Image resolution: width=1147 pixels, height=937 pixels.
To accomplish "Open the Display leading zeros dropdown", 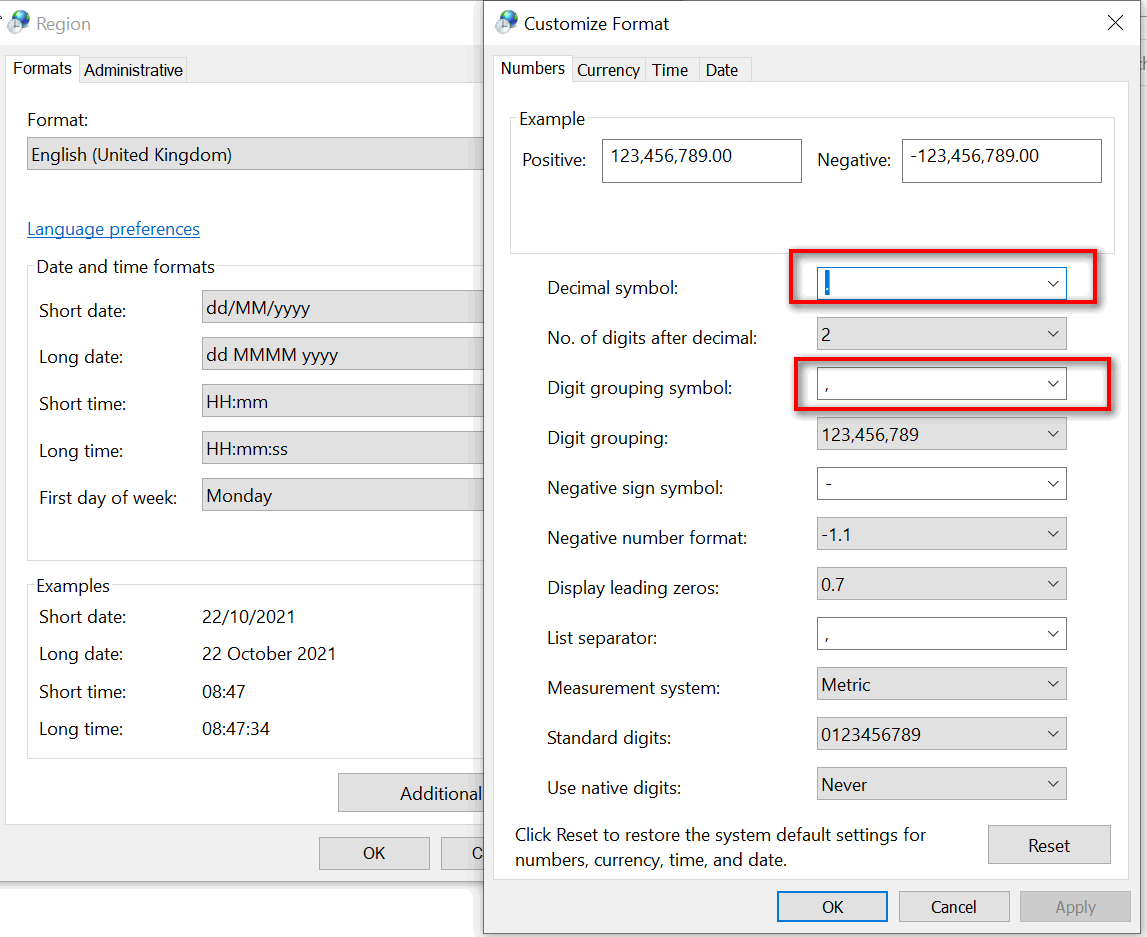I will (x=1052, y=584).
